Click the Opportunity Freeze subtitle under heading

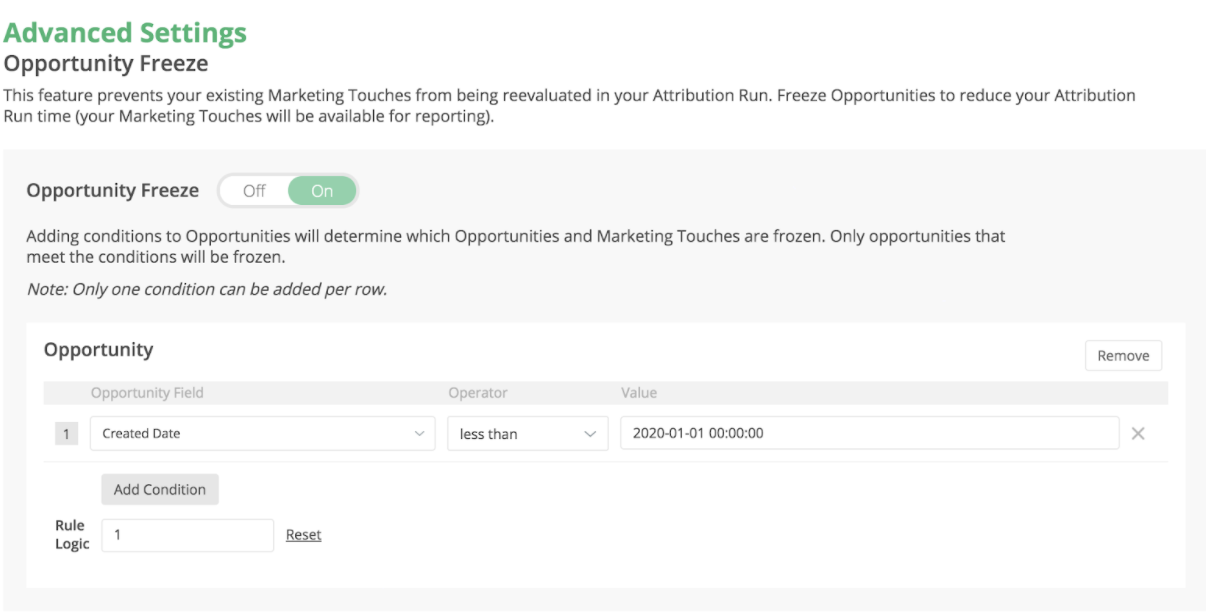tap(106, 64)
